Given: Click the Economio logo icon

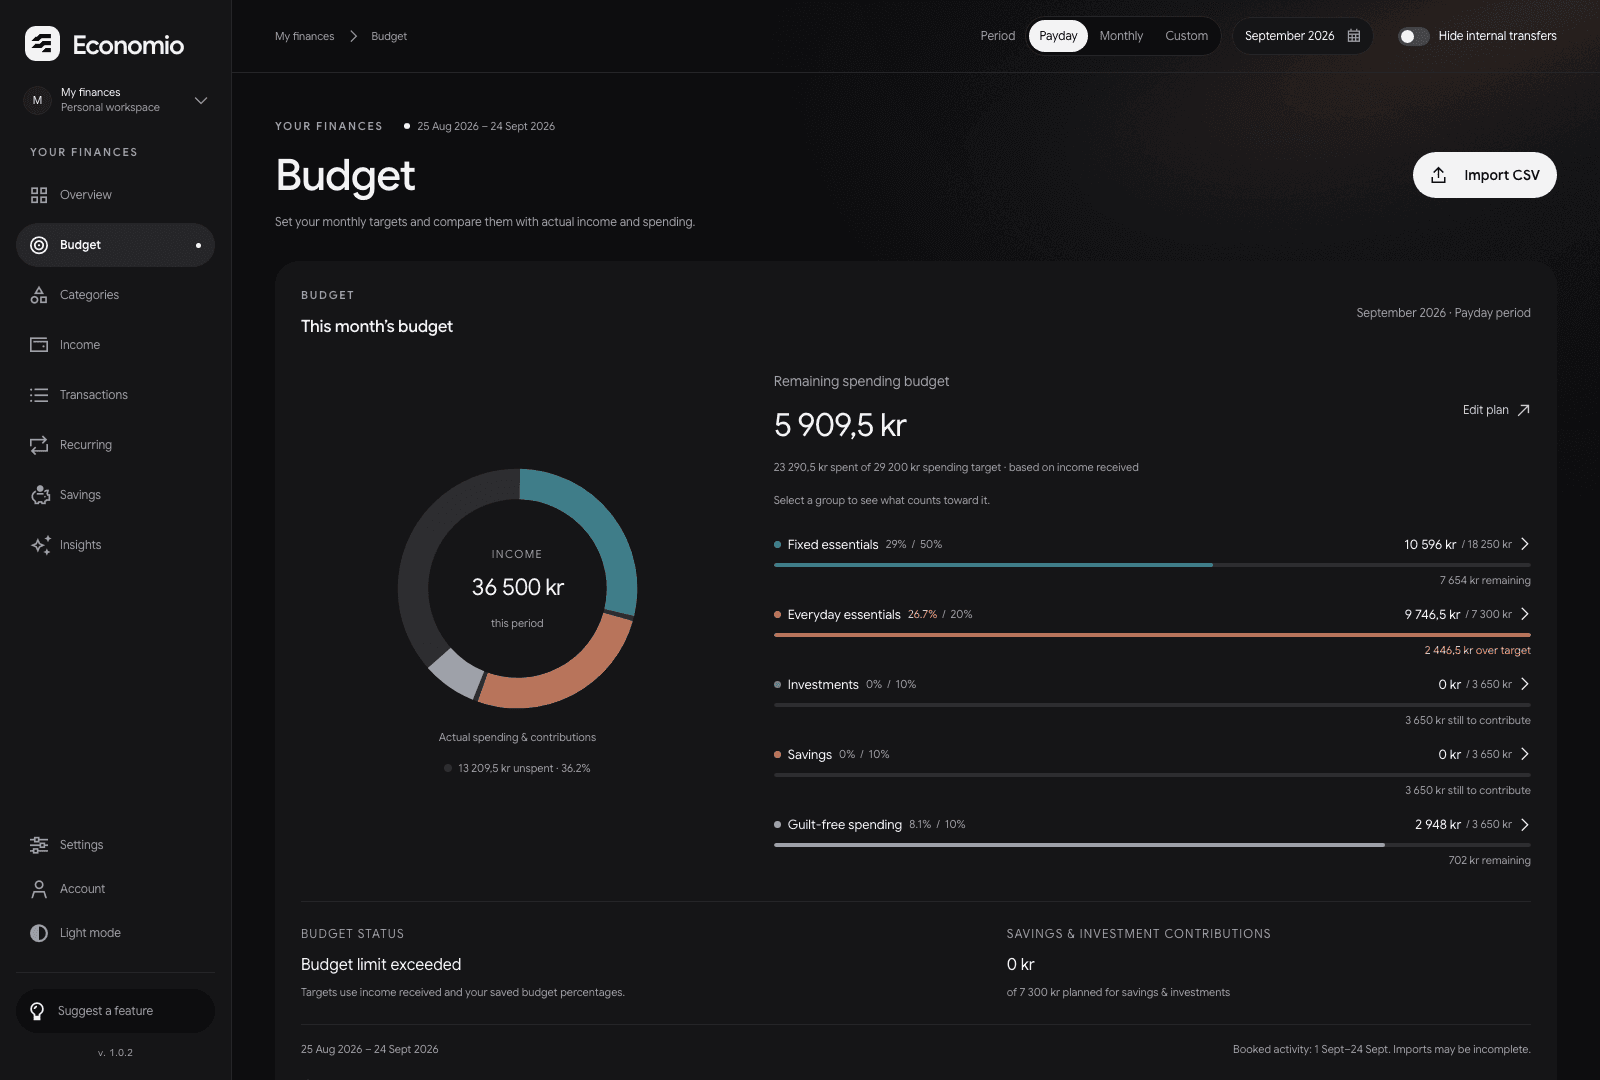Looking at the screenshot, I should click(42, 44).
